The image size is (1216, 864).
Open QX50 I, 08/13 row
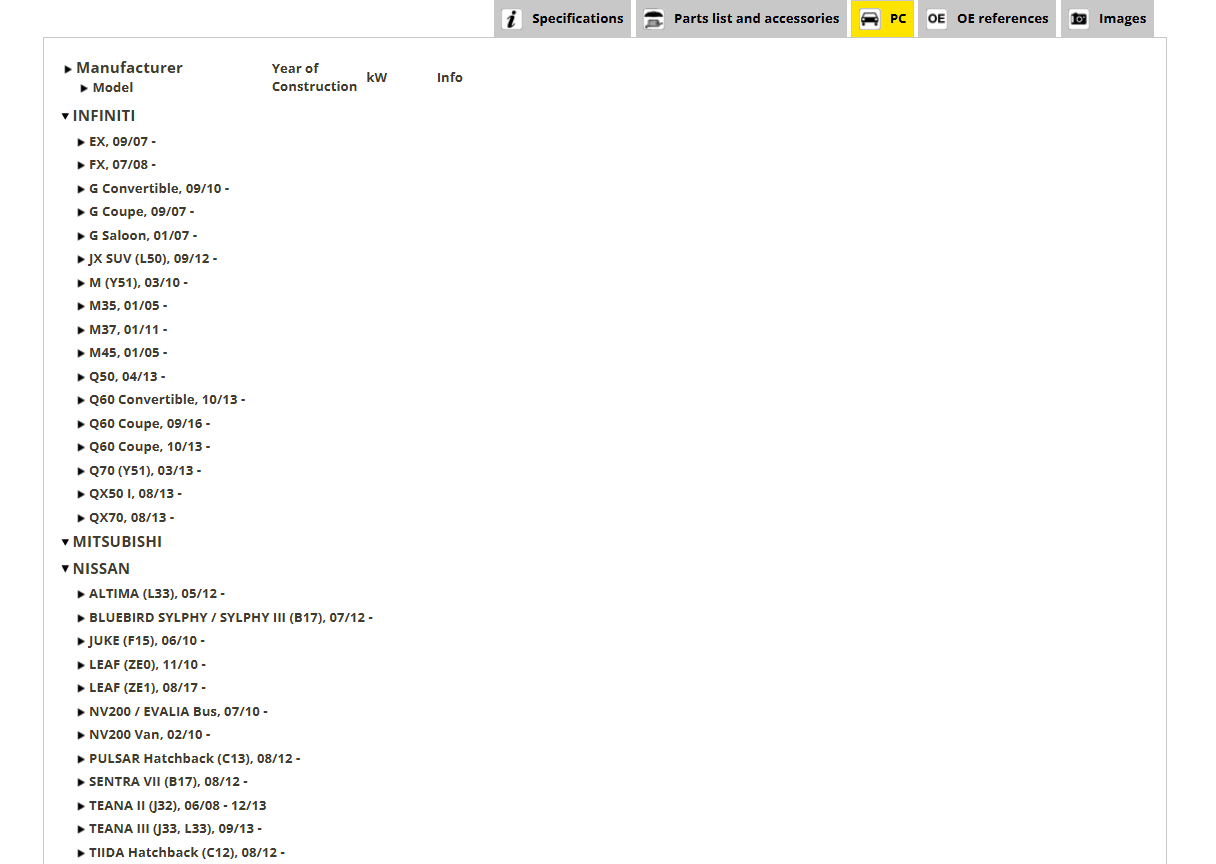[x=135, y=493]
